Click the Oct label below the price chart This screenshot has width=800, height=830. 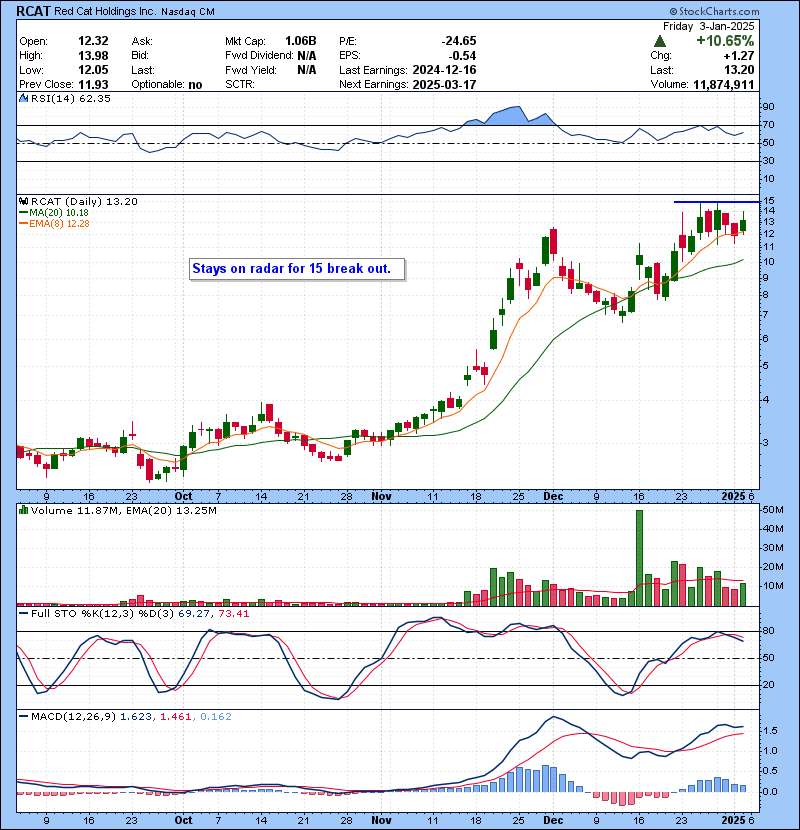tap(183, 496)
